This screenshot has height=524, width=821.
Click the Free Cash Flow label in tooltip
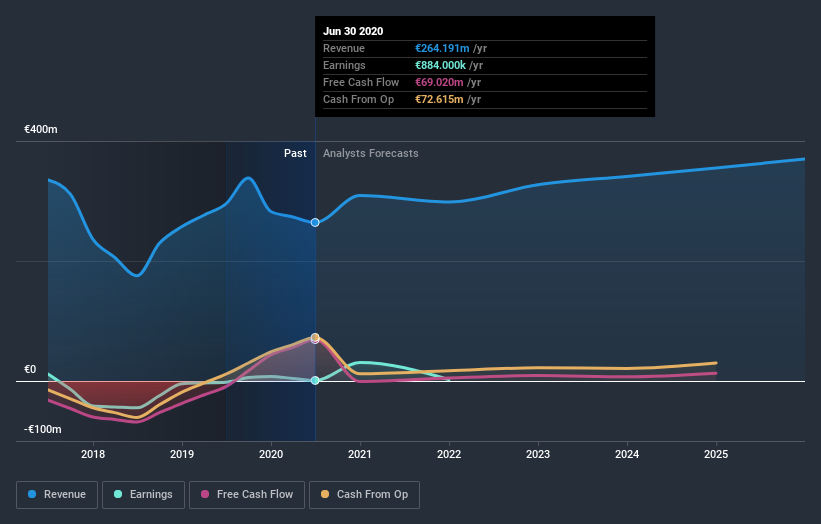click(x=361, y=82)
